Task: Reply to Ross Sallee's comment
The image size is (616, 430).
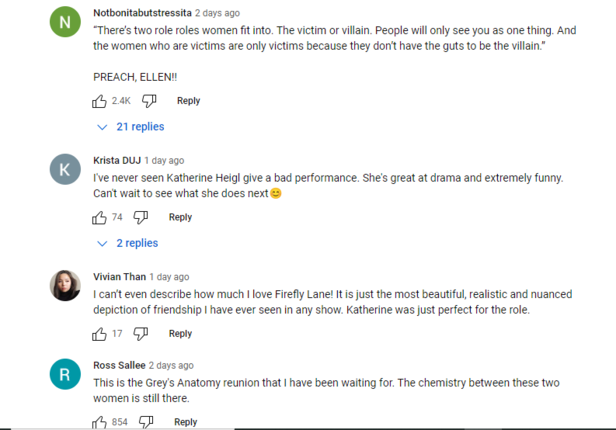Action: [185, 422]
